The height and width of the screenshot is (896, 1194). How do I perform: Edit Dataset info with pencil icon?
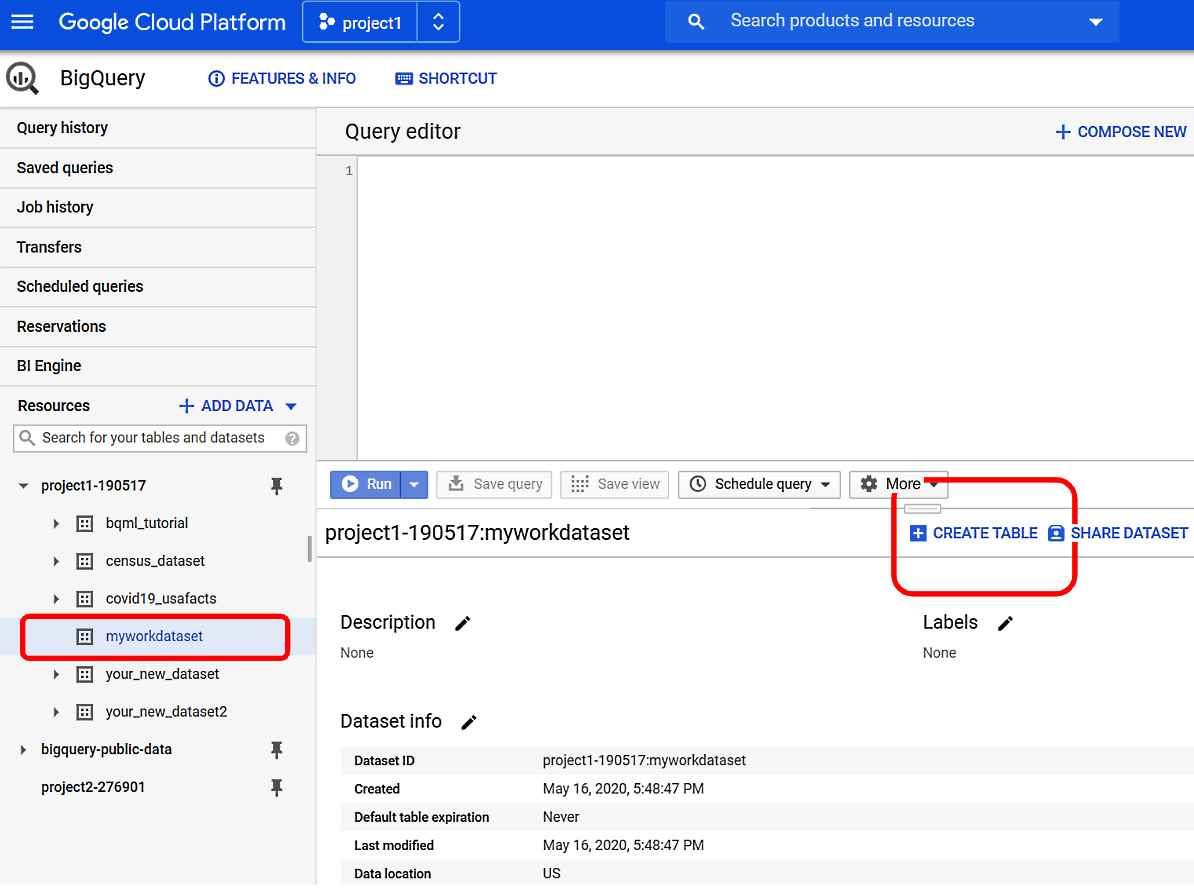[469, 722]
